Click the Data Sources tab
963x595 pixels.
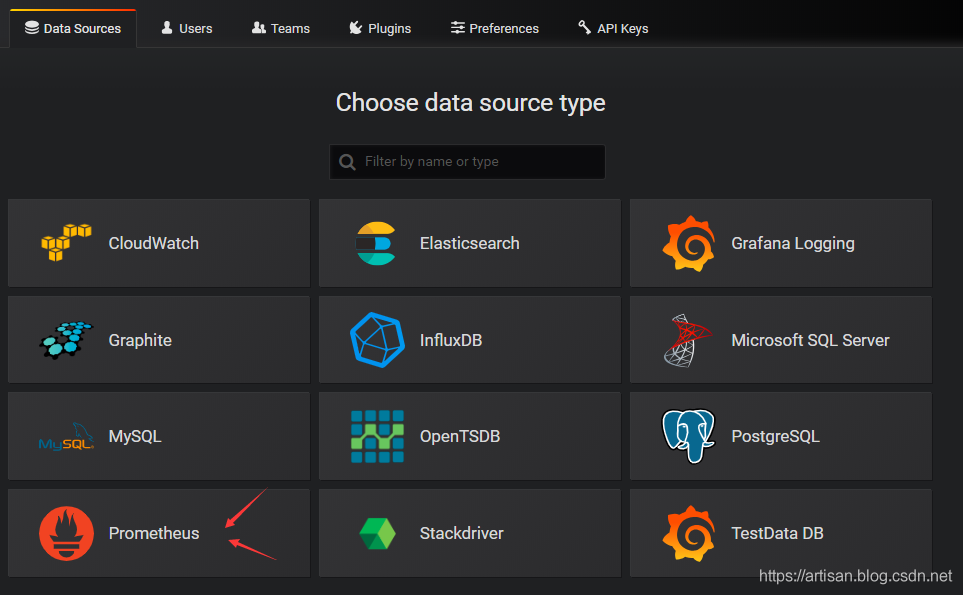point(73,28)
